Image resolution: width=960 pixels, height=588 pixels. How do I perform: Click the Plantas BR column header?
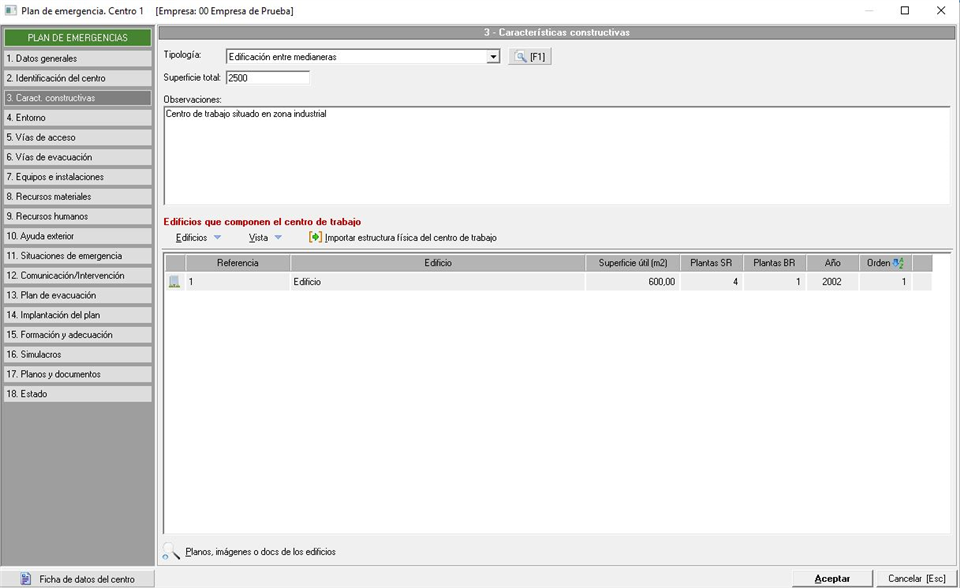[774, 263]
